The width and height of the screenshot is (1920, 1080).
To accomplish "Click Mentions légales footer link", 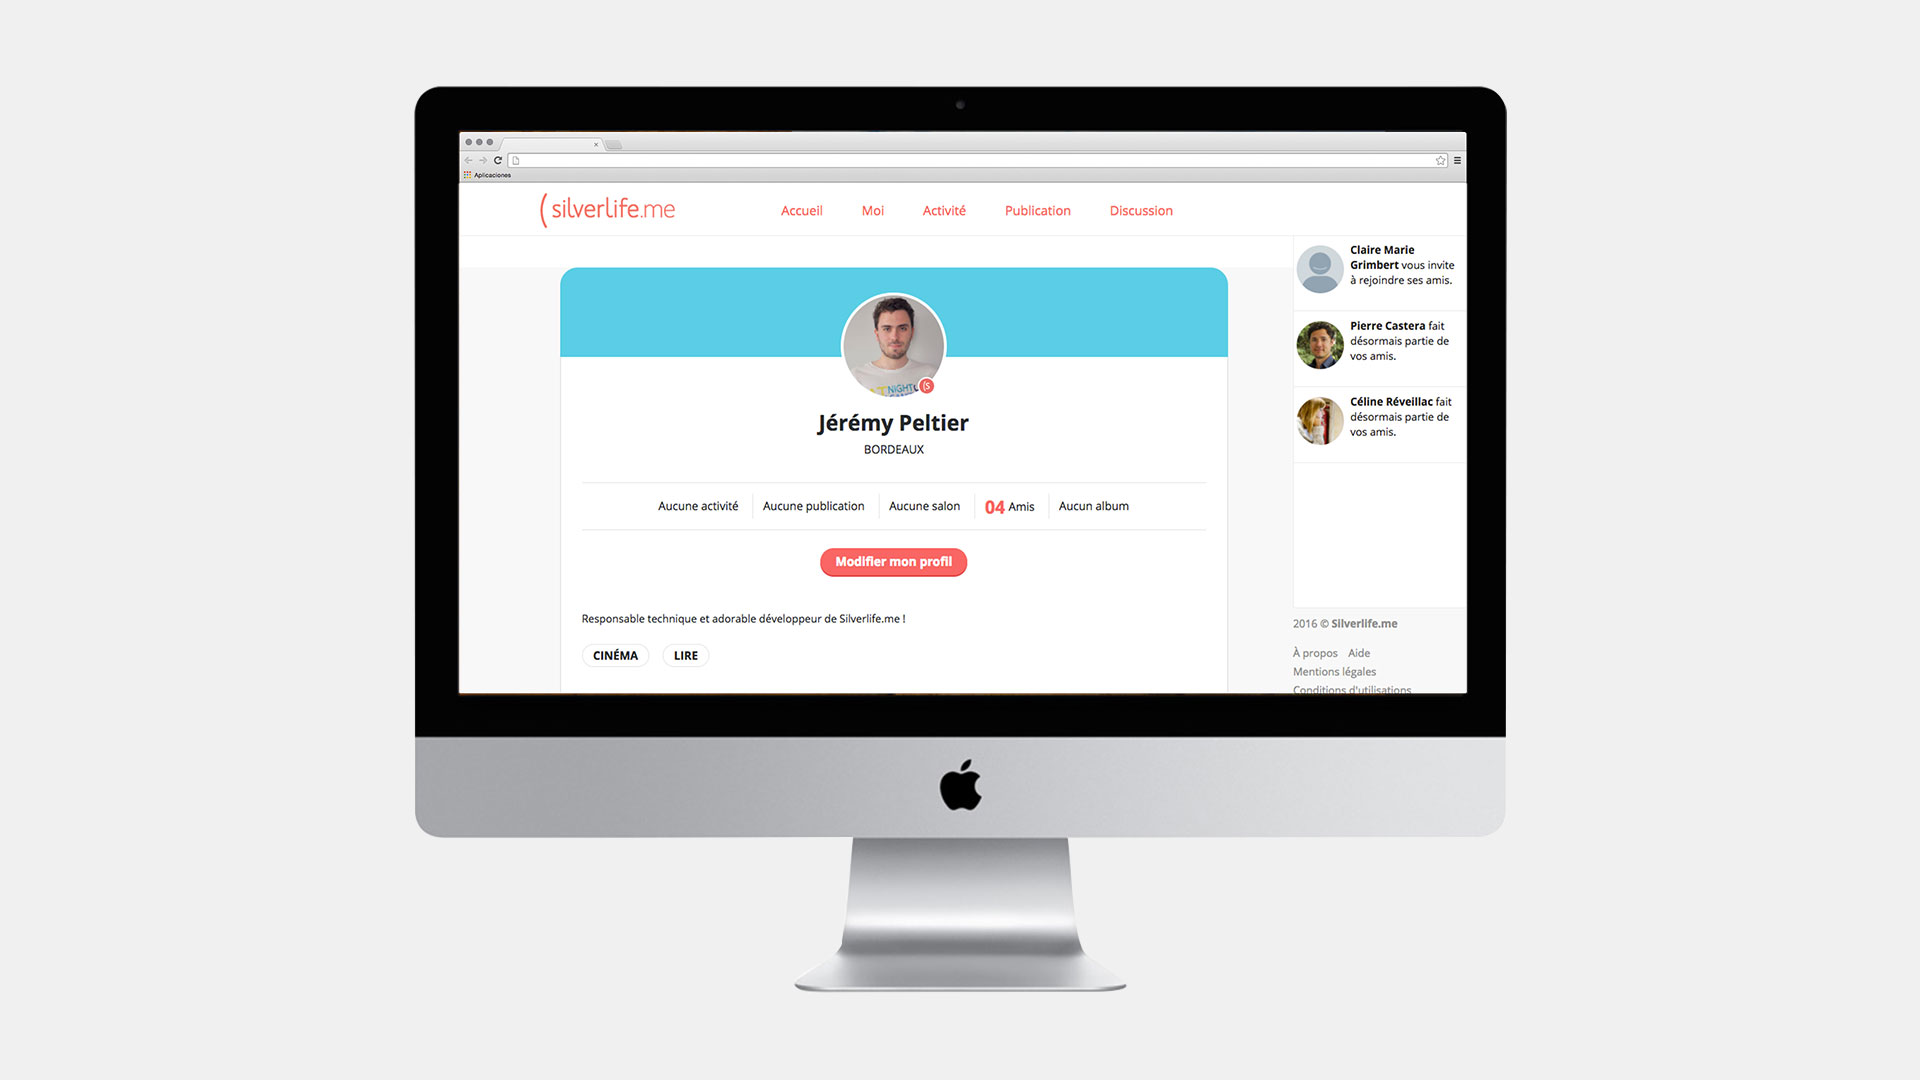I will (x=1335, y=671).
